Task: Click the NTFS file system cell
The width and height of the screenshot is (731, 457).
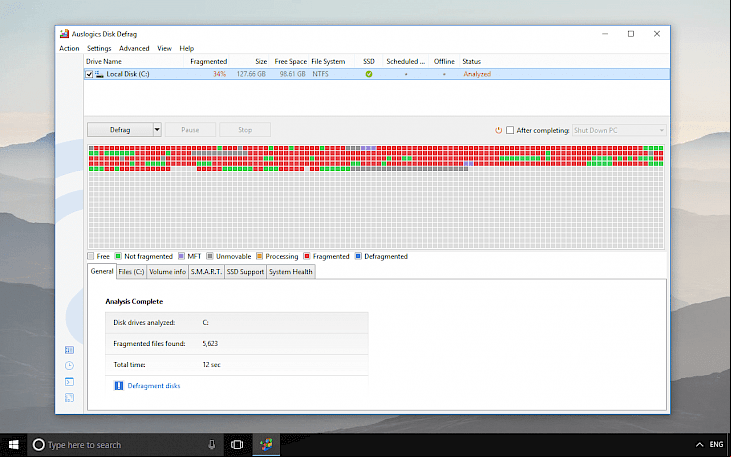Action: (x=320, y=74)
